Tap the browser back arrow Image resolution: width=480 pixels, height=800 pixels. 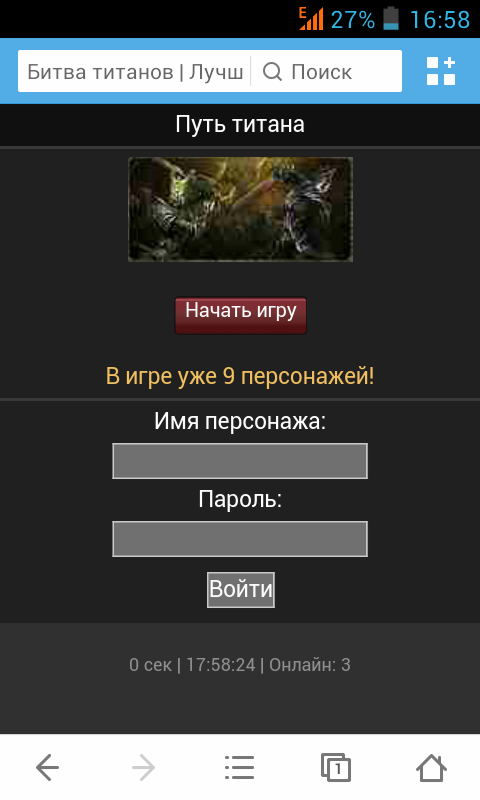(x=47, y=767)
